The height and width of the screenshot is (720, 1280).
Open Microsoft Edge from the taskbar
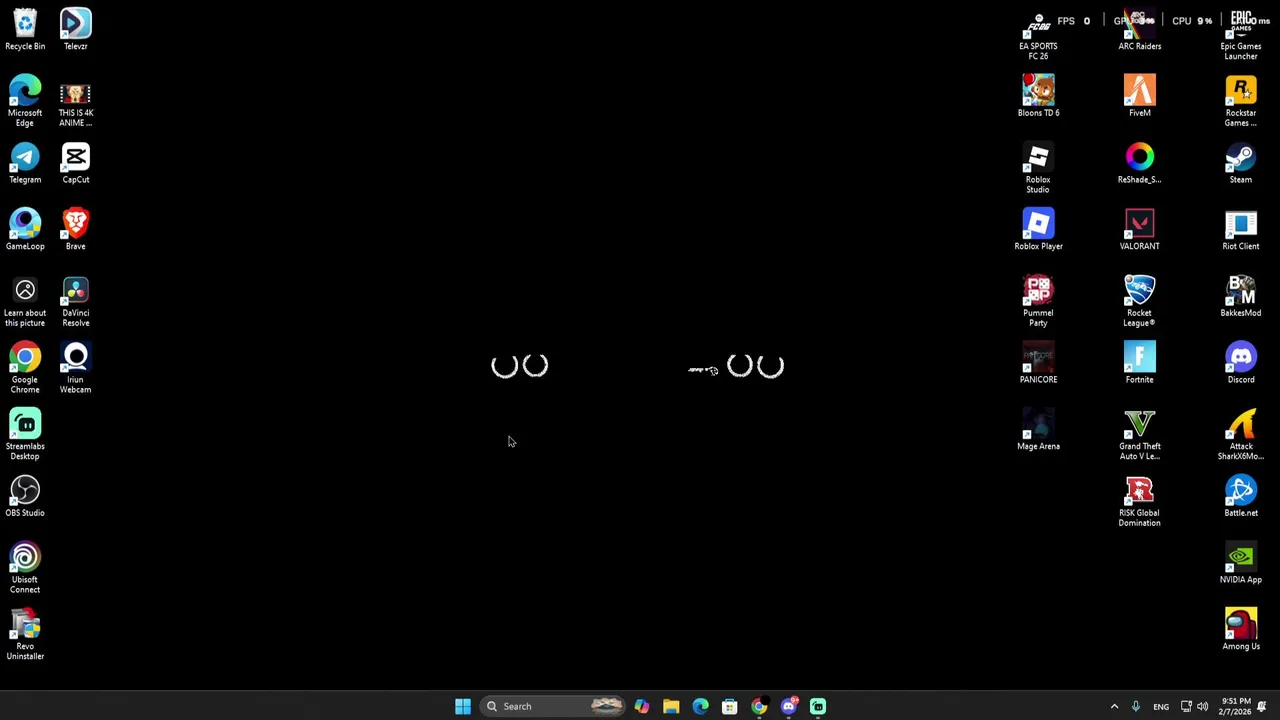[x=700, y=706]
